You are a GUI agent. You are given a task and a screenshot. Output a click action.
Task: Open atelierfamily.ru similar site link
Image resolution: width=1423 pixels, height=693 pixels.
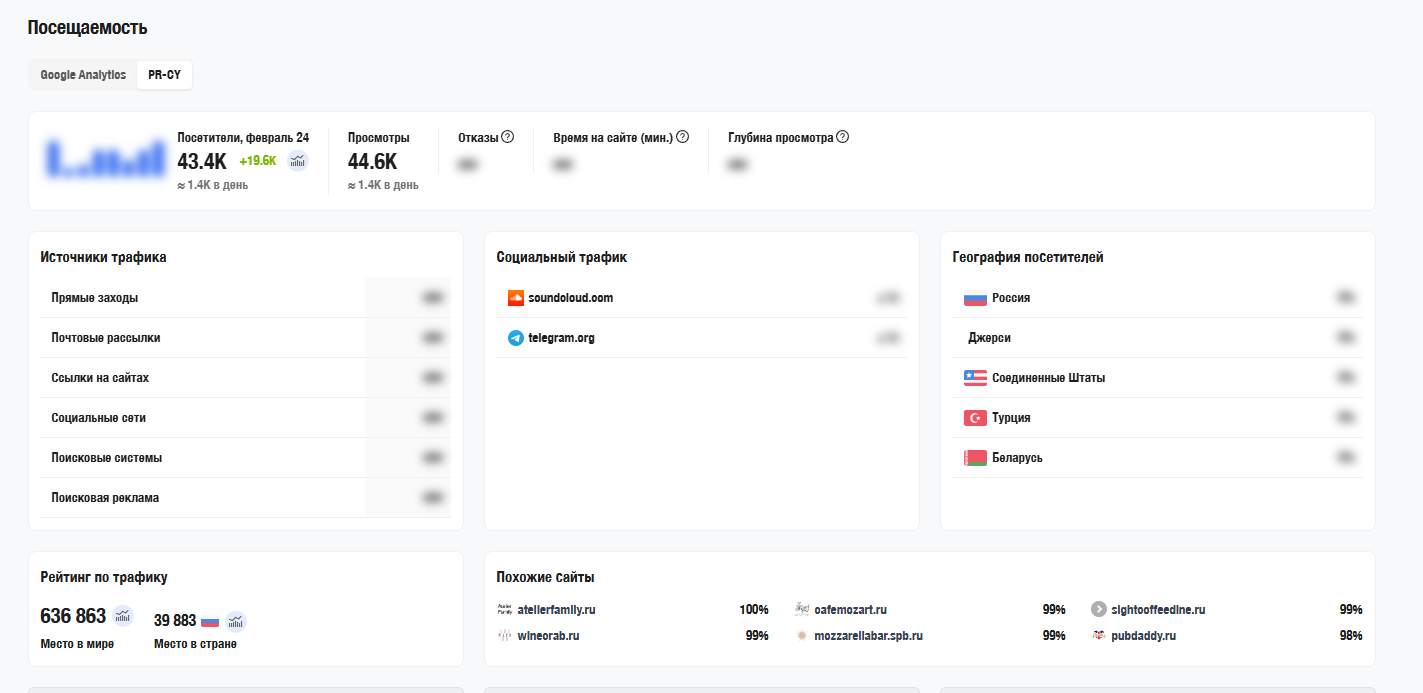[556, 609]
